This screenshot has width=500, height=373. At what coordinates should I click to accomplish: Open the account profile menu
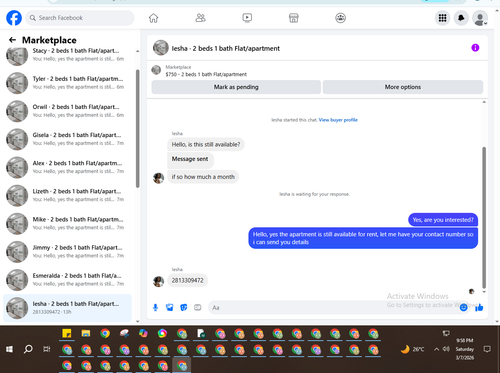pyautogui.click(x=480, y=18)
